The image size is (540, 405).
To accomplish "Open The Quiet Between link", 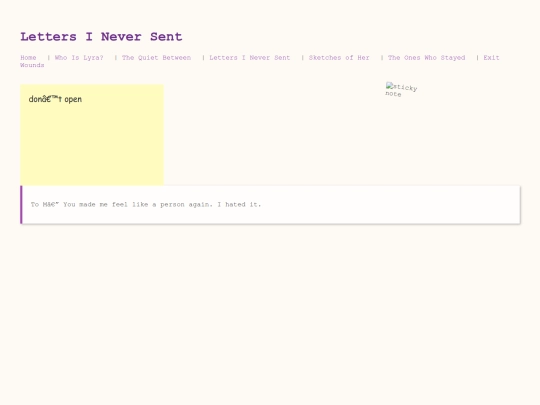I will pos(156,58).
